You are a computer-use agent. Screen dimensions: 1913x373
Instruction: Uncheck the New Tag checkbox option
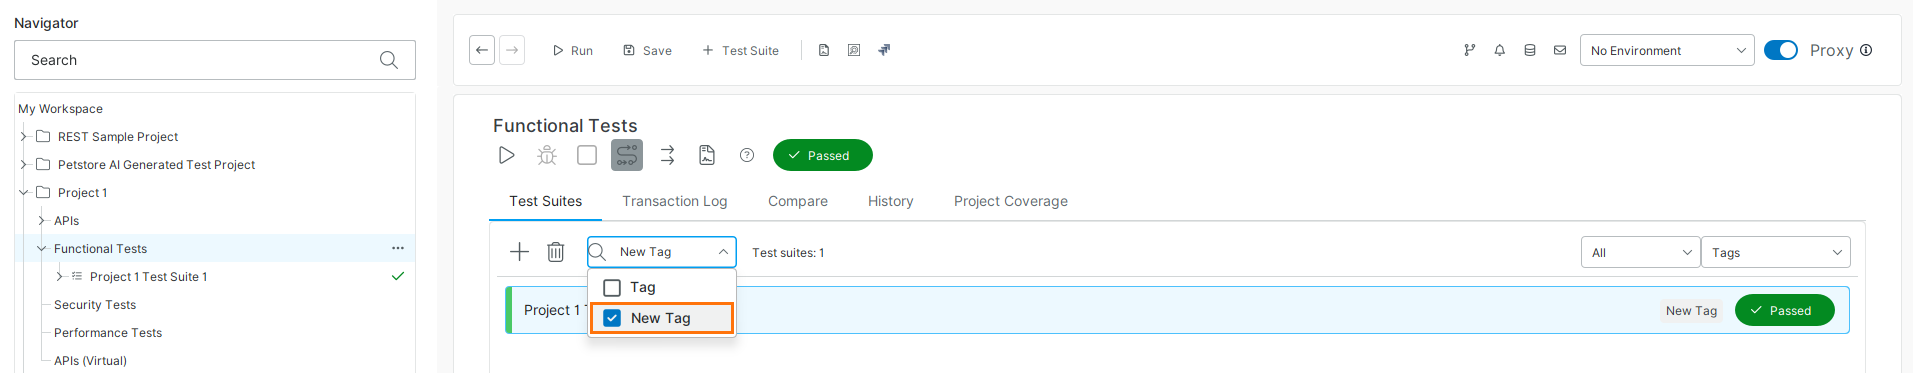[612, 318]
